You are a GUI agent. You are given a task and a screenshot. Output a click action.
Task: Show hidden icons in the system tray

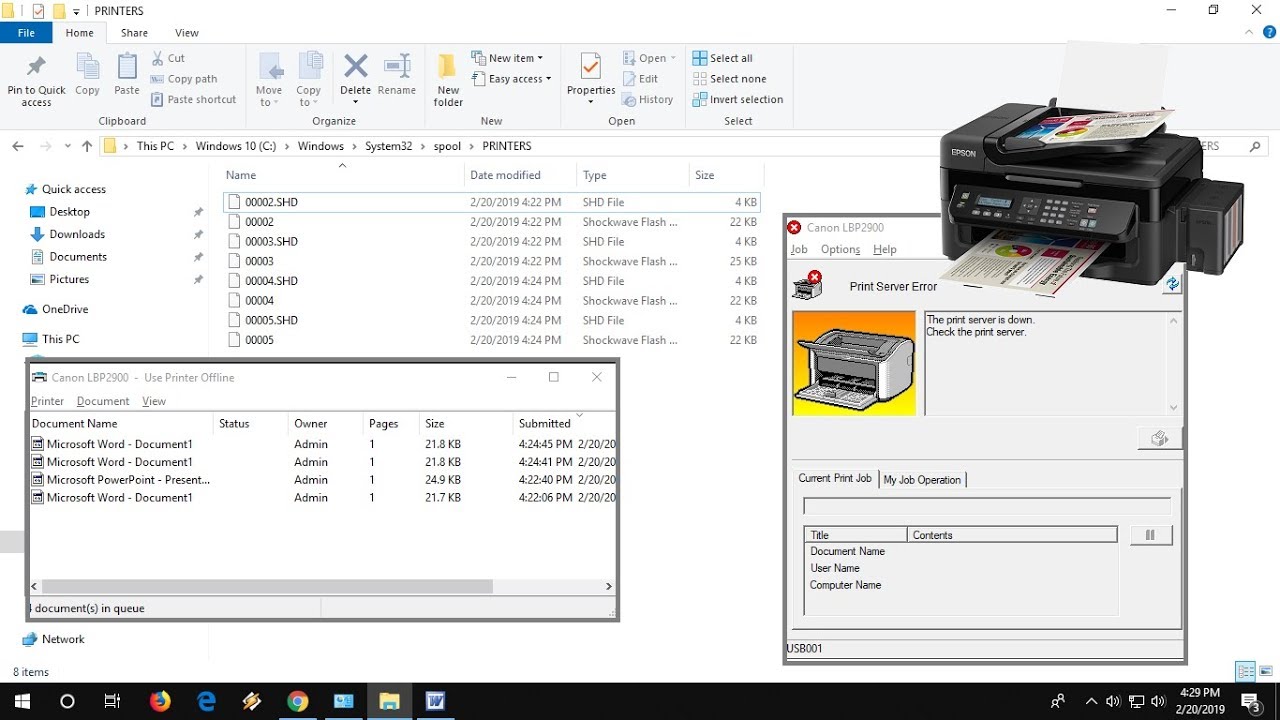[x=1091, y=701]
